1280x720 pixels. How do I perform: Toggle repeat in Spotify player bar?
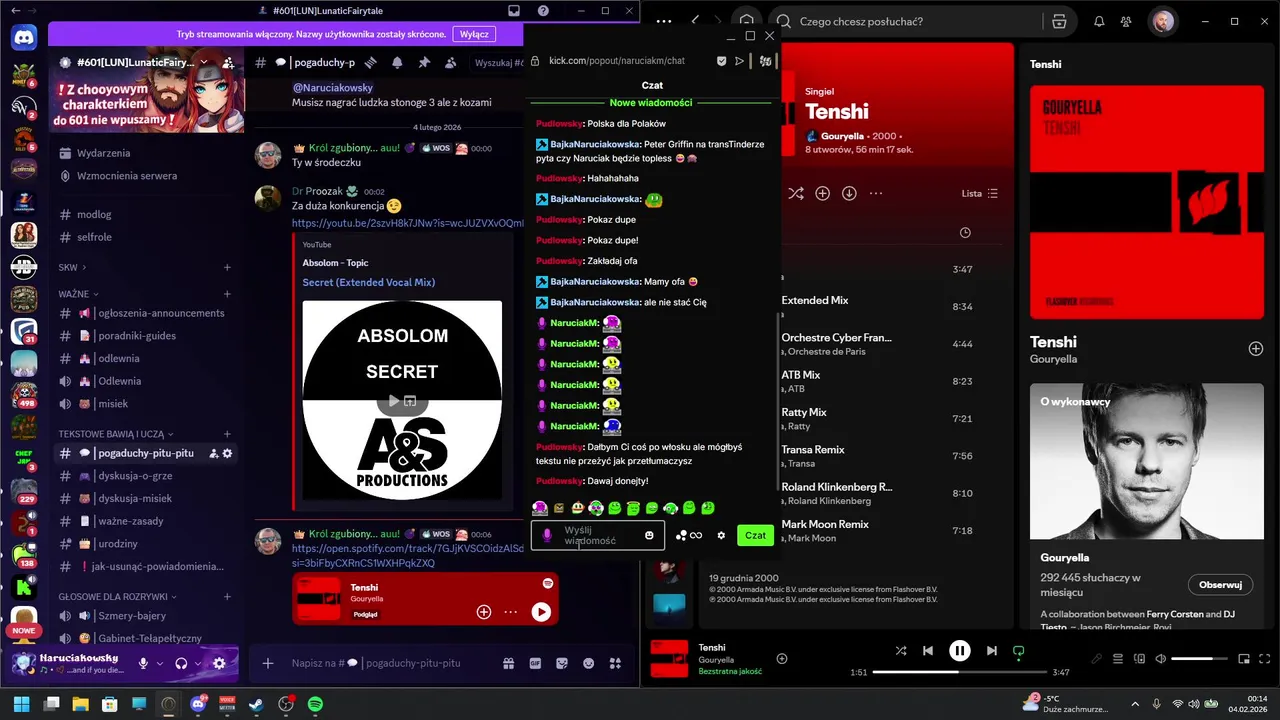1018,650
